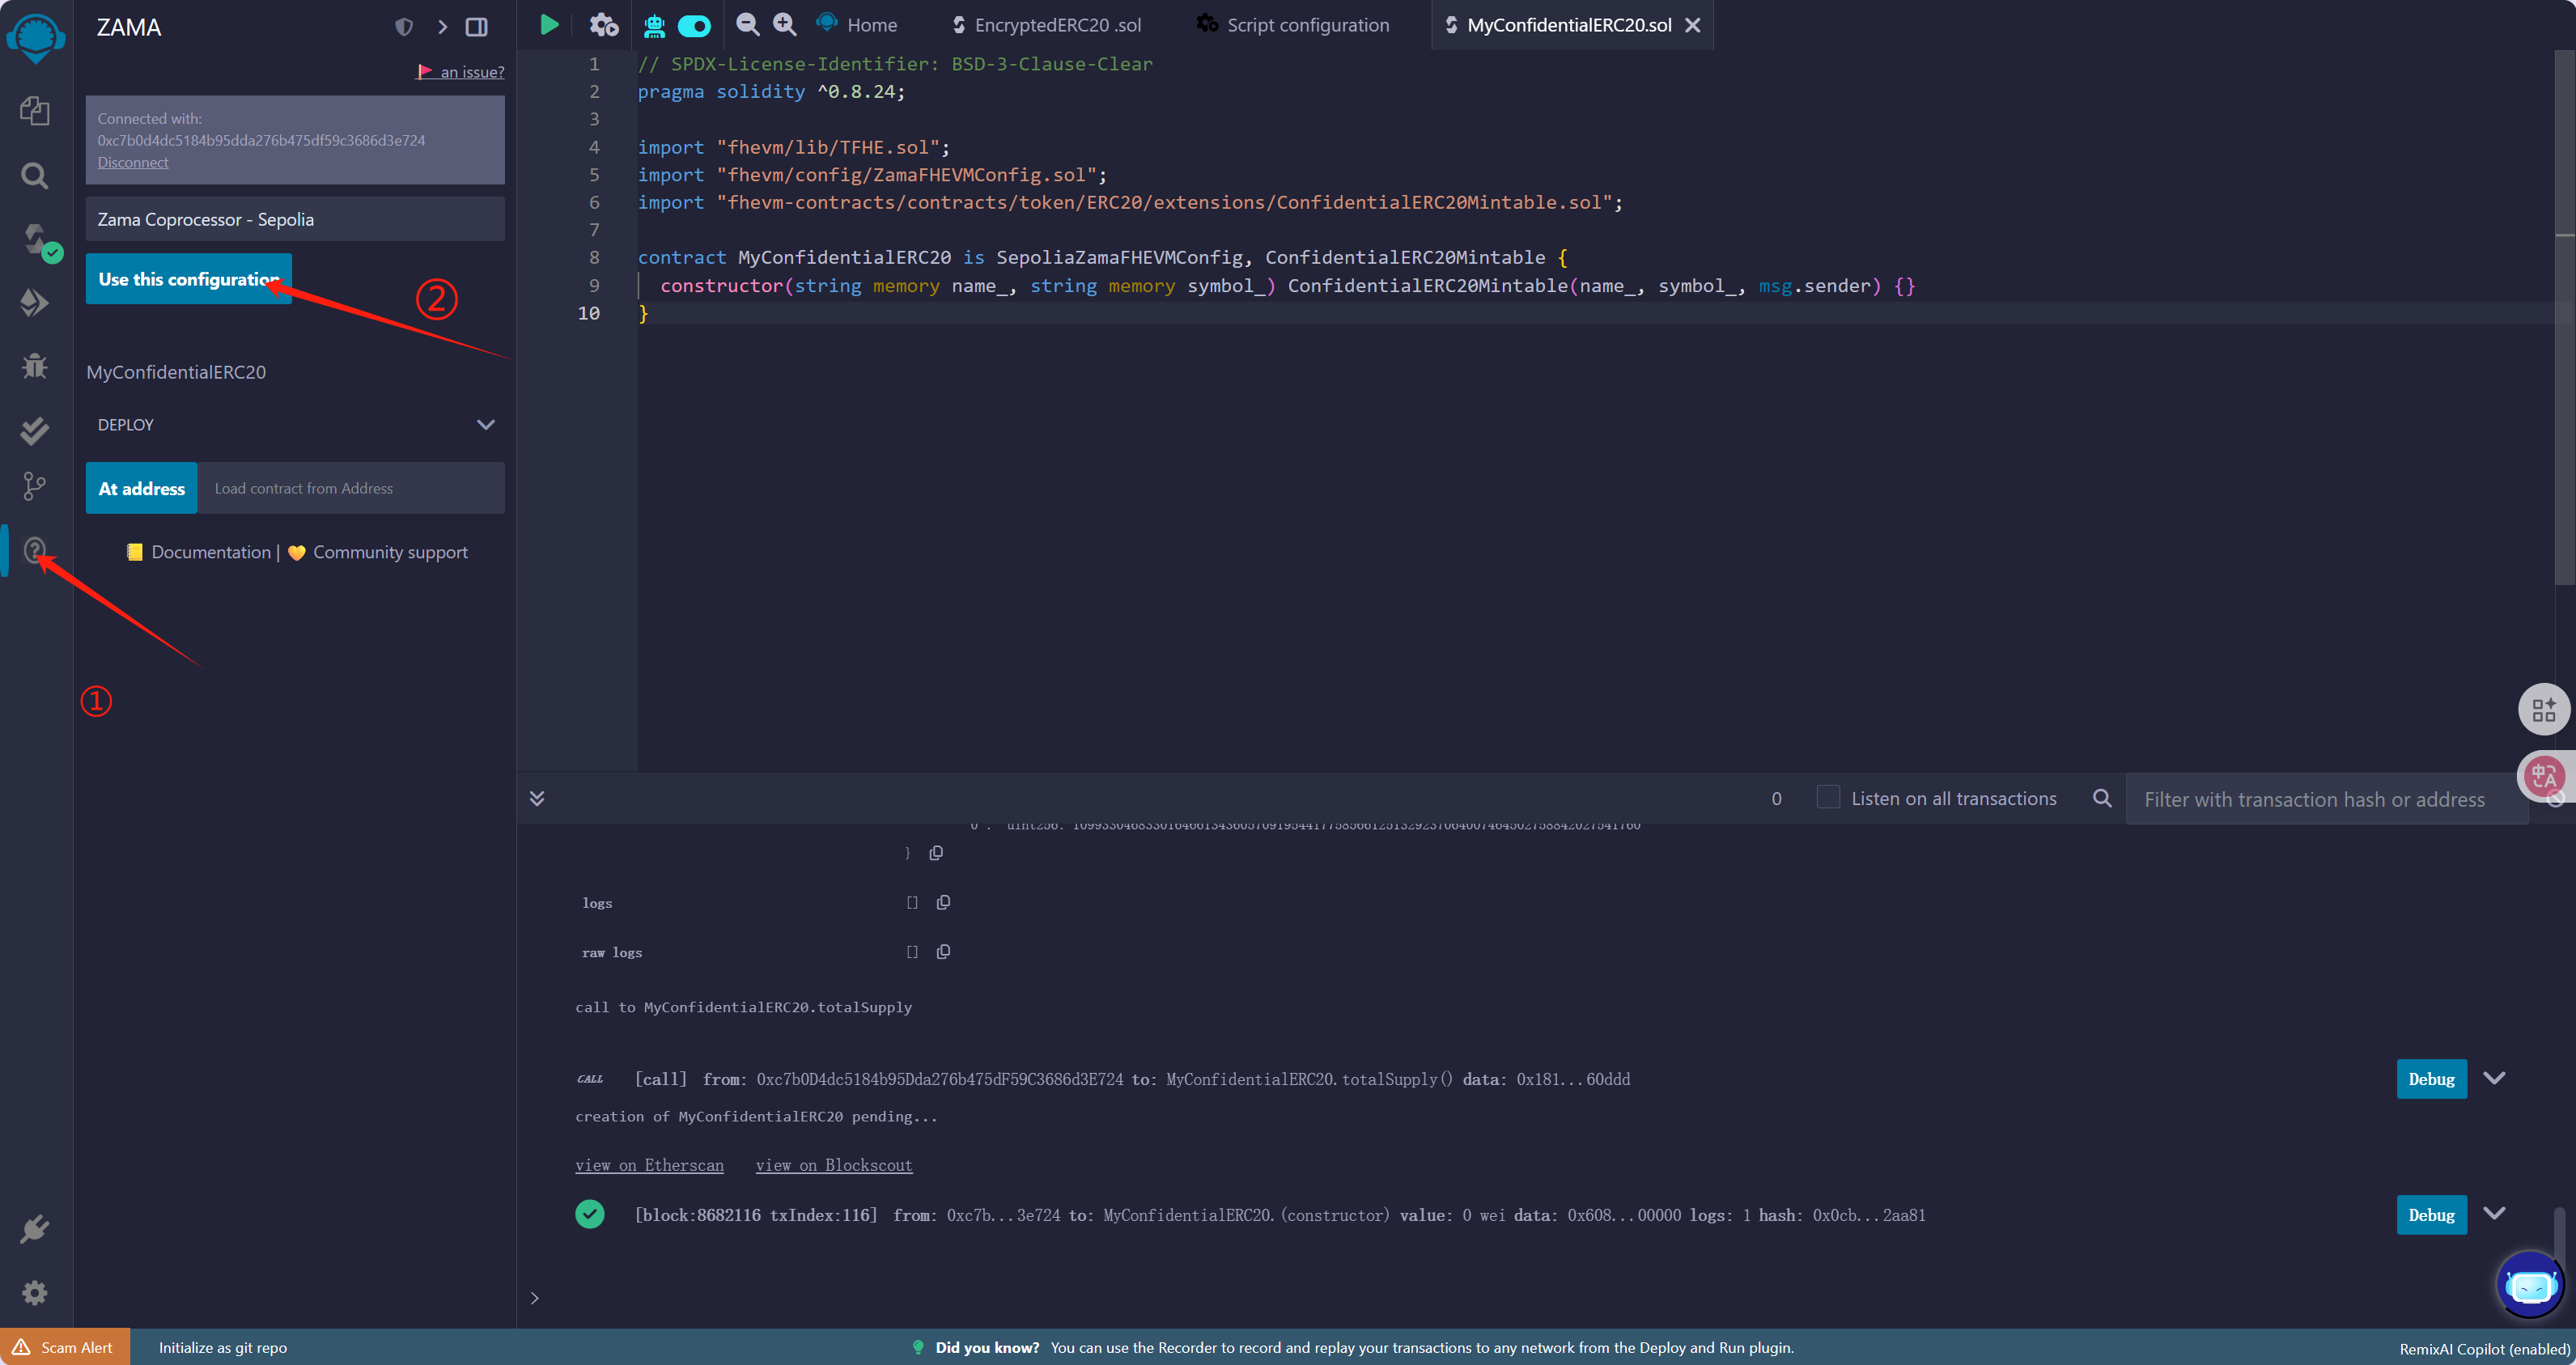Click Use this configuration button

coord(189,279)
